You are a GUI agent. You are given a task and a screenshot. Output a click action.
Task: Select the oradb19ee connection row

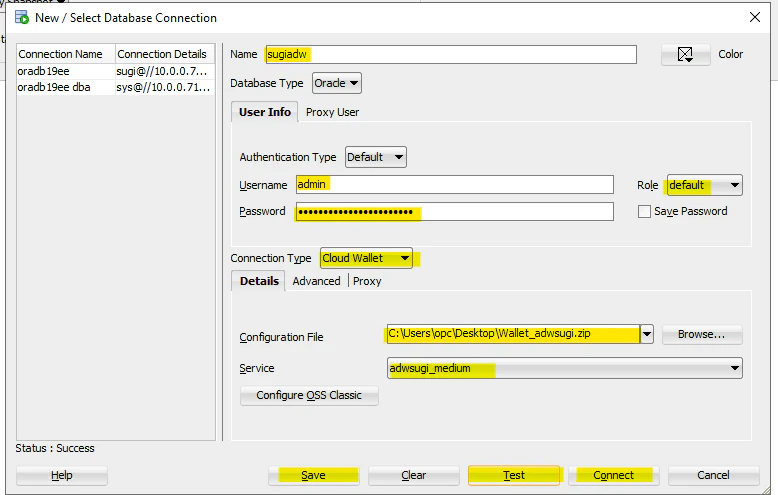(x=116, y=71)
